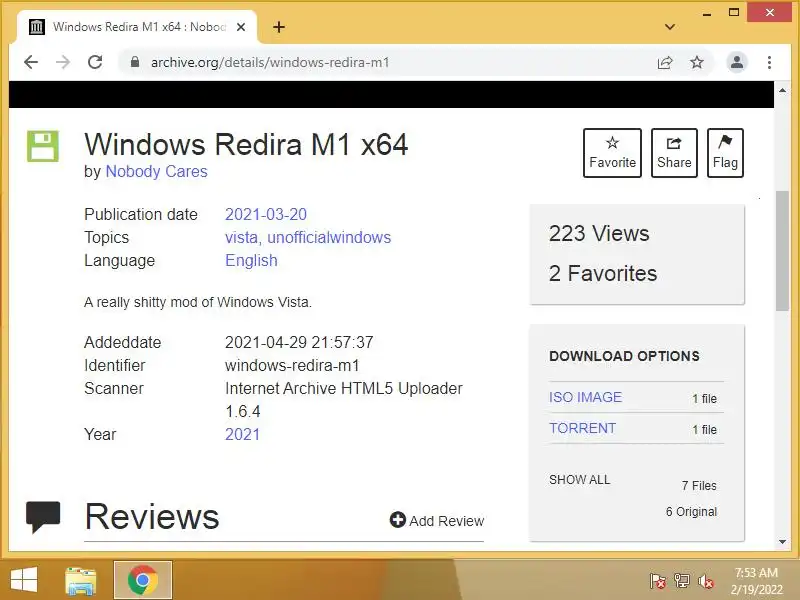Click the 2 Favorites count
800x600 pixels.
(x=603, y=273)
